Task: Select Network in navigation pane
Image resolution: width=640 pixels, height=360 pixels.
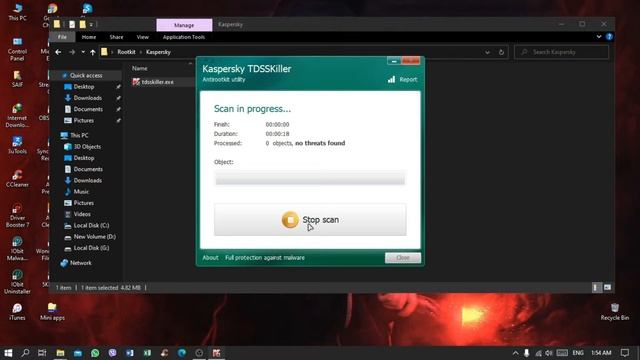Action: coord(80,263)
